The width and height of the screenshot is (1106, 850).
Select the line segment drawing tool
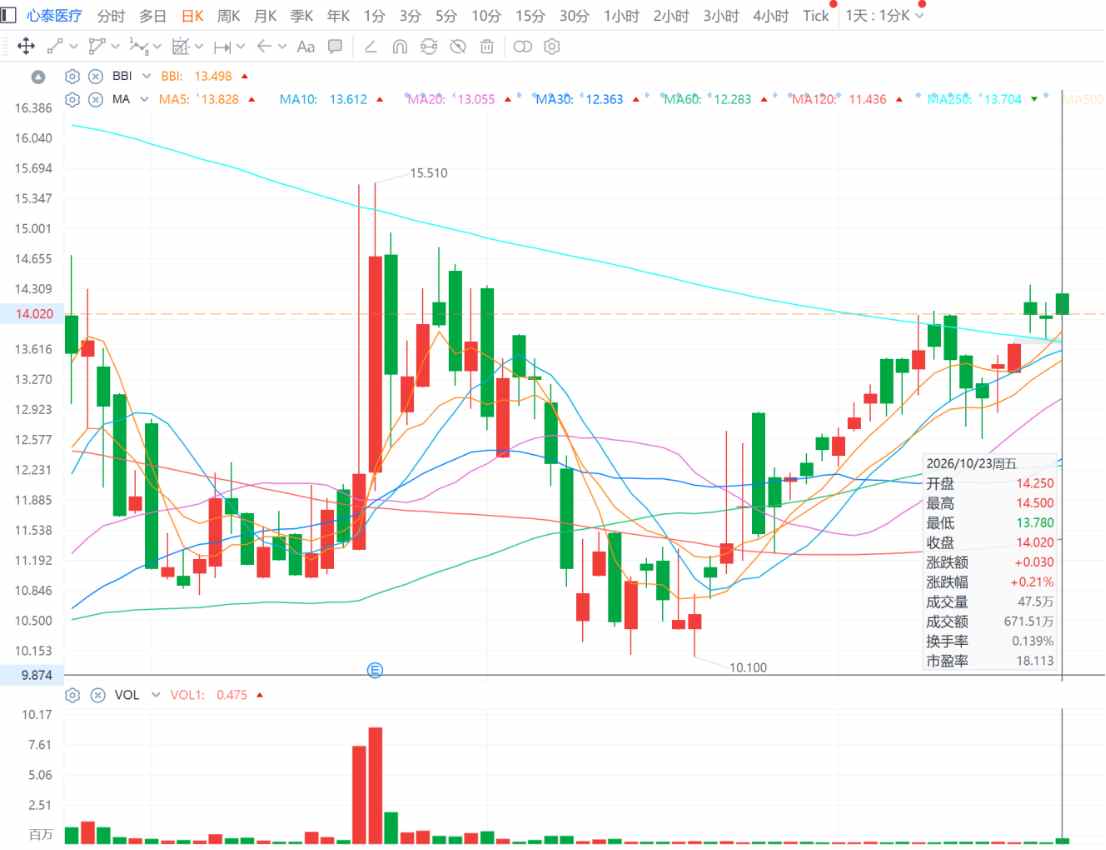pyautogui.click(x=54, y=47)
